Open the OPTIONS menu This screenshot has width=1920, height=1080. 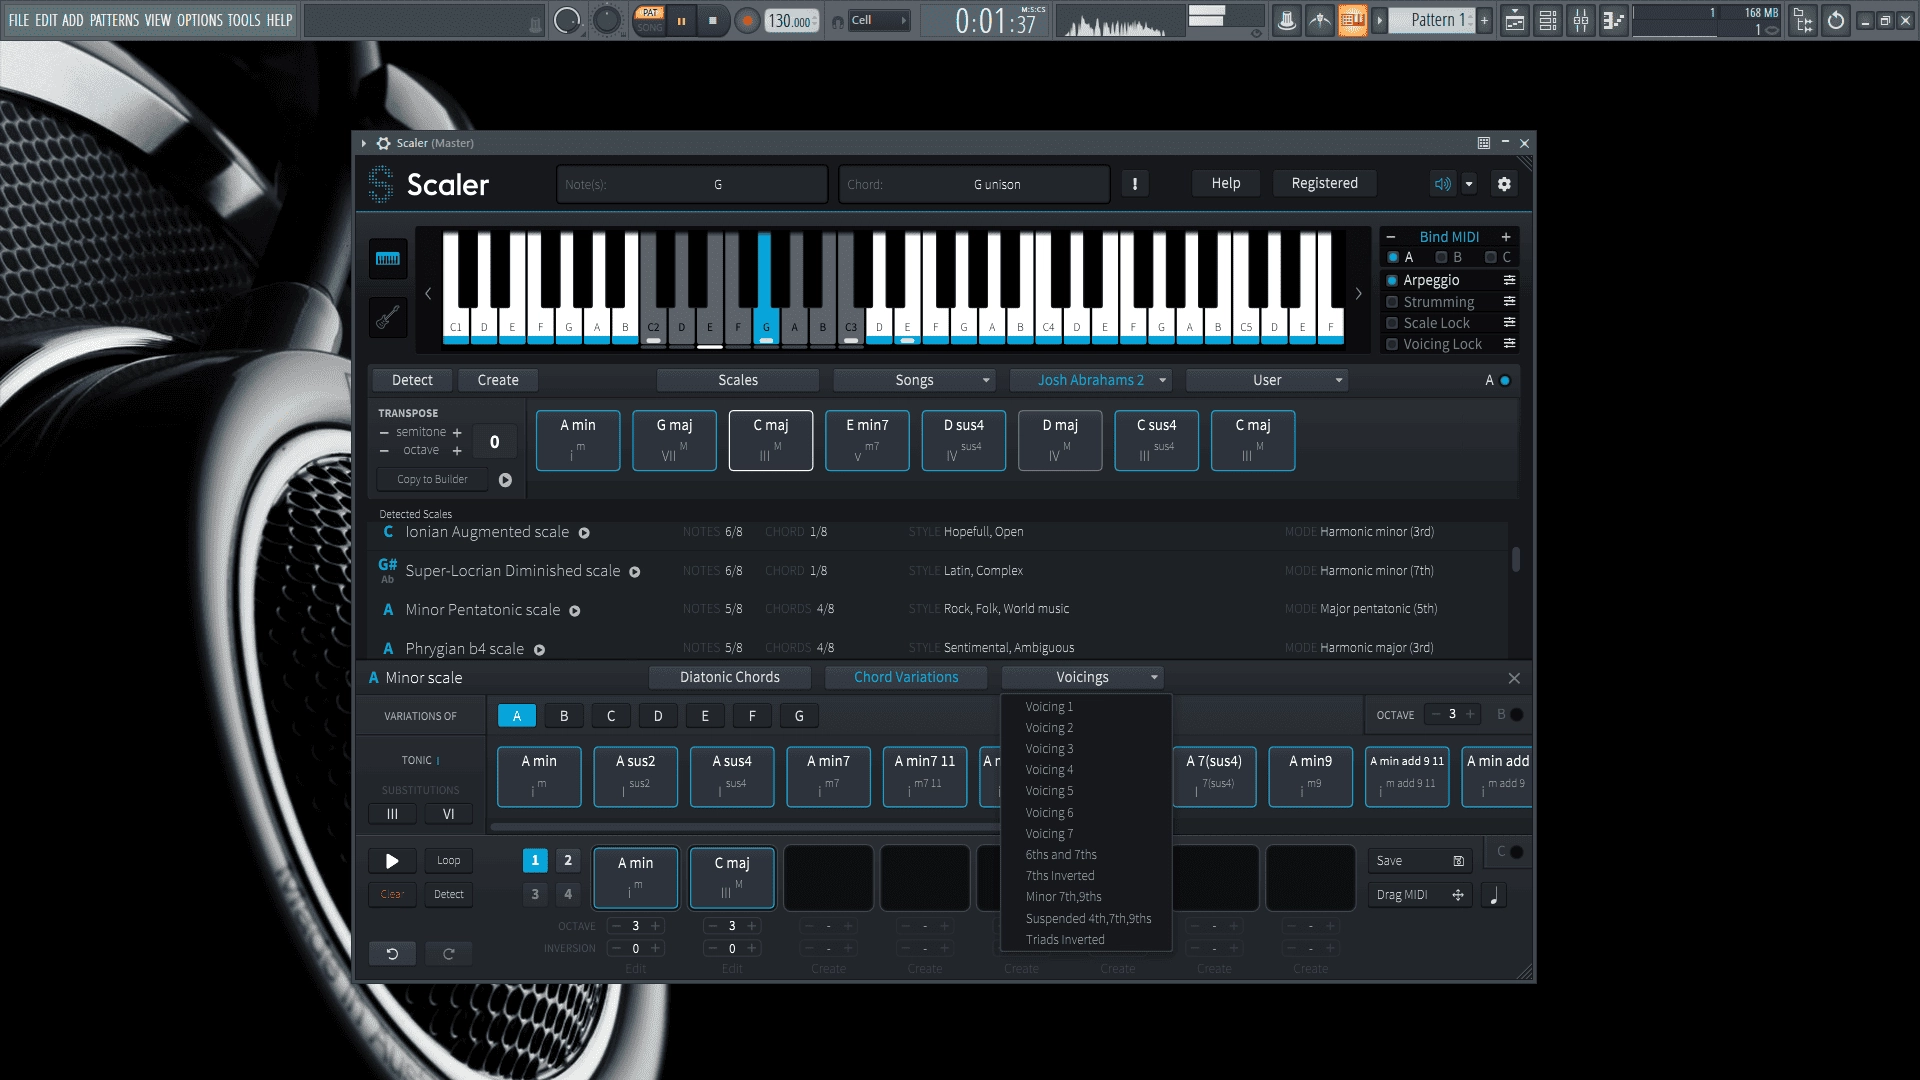click(200, 20)
